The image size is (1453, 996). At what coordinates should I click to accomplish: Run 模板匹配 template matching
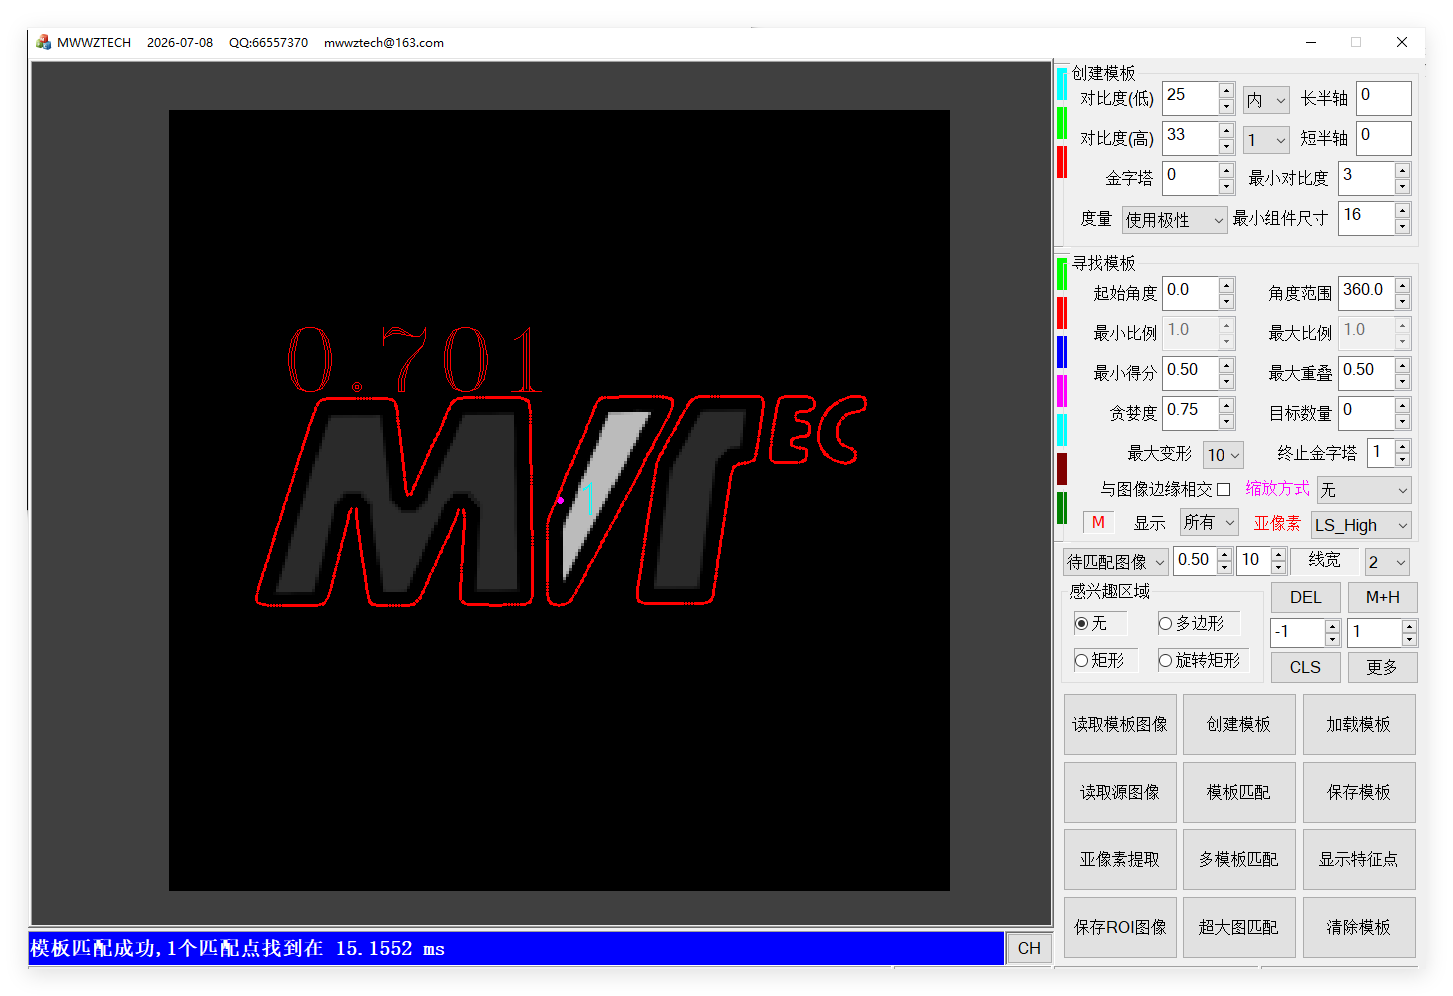(x=1239, y=792)
